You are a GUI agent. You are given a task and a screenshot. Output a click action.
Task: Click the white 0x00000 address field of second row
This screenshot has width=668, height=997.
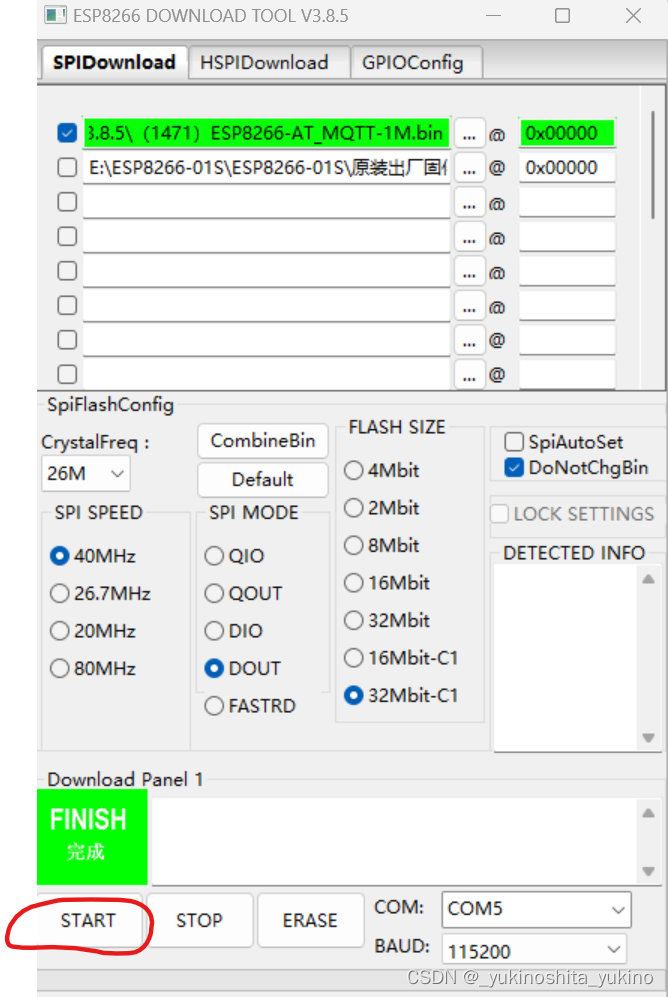point(567,168)
